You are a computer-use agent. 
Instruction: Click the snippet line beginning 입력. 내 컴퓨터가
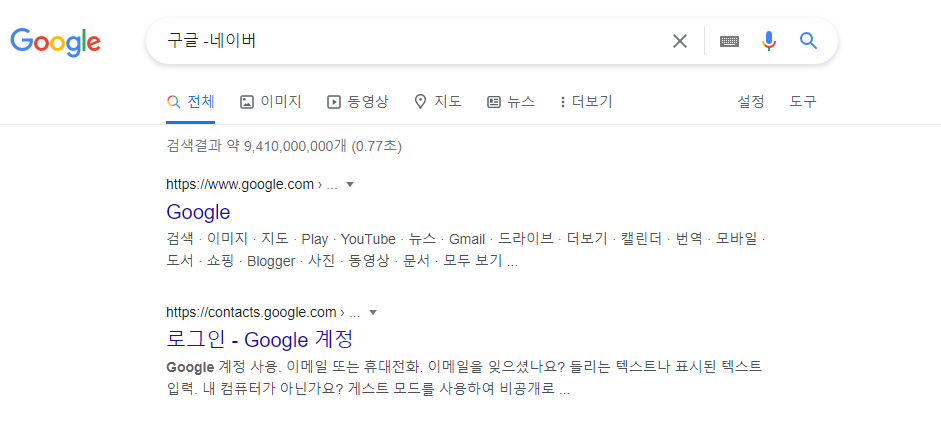[x=368, y=389]
